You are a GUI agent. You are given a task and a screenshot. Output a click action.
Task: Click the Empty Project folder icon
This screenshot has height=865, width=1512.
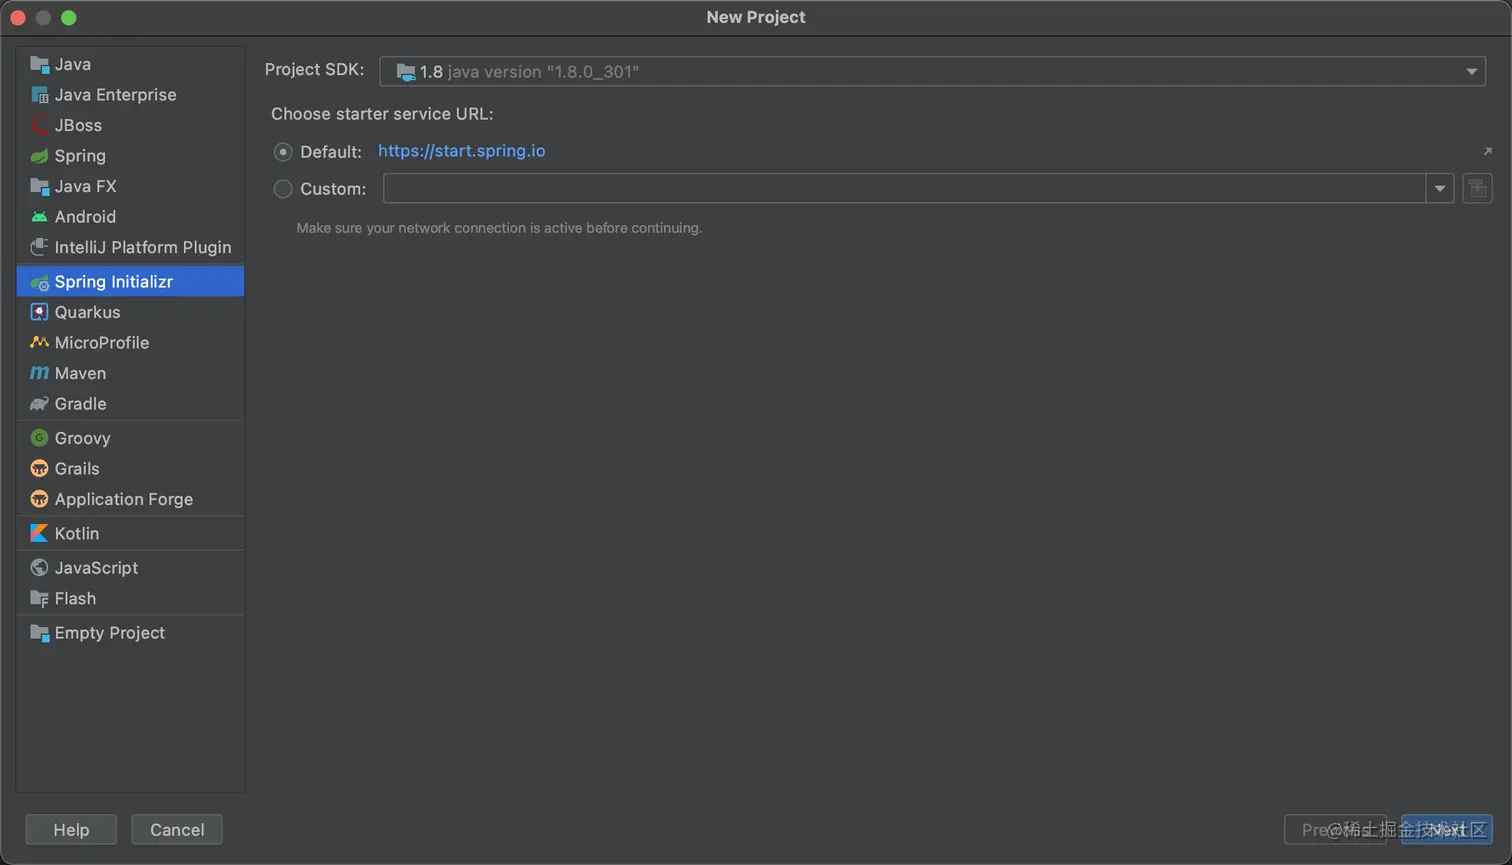[39, 633]
